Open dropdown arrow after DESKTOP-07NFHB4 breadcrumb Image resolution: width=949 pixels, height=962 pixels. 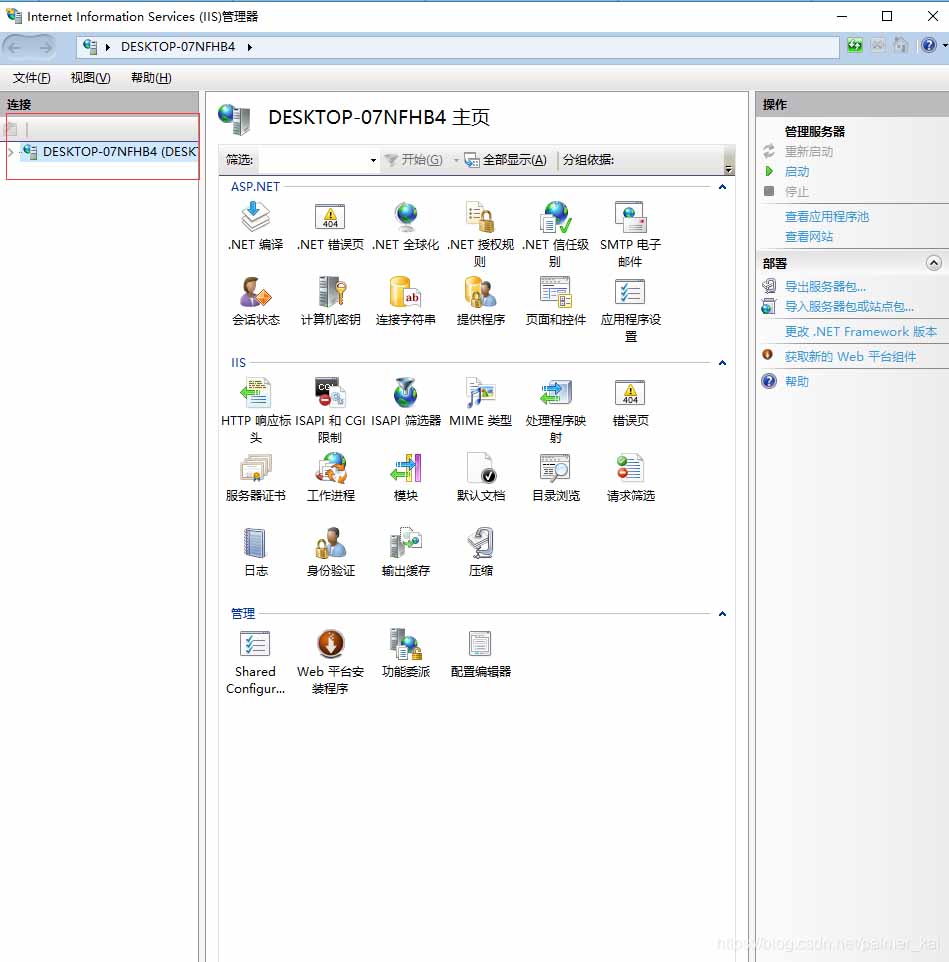[249, 47]
